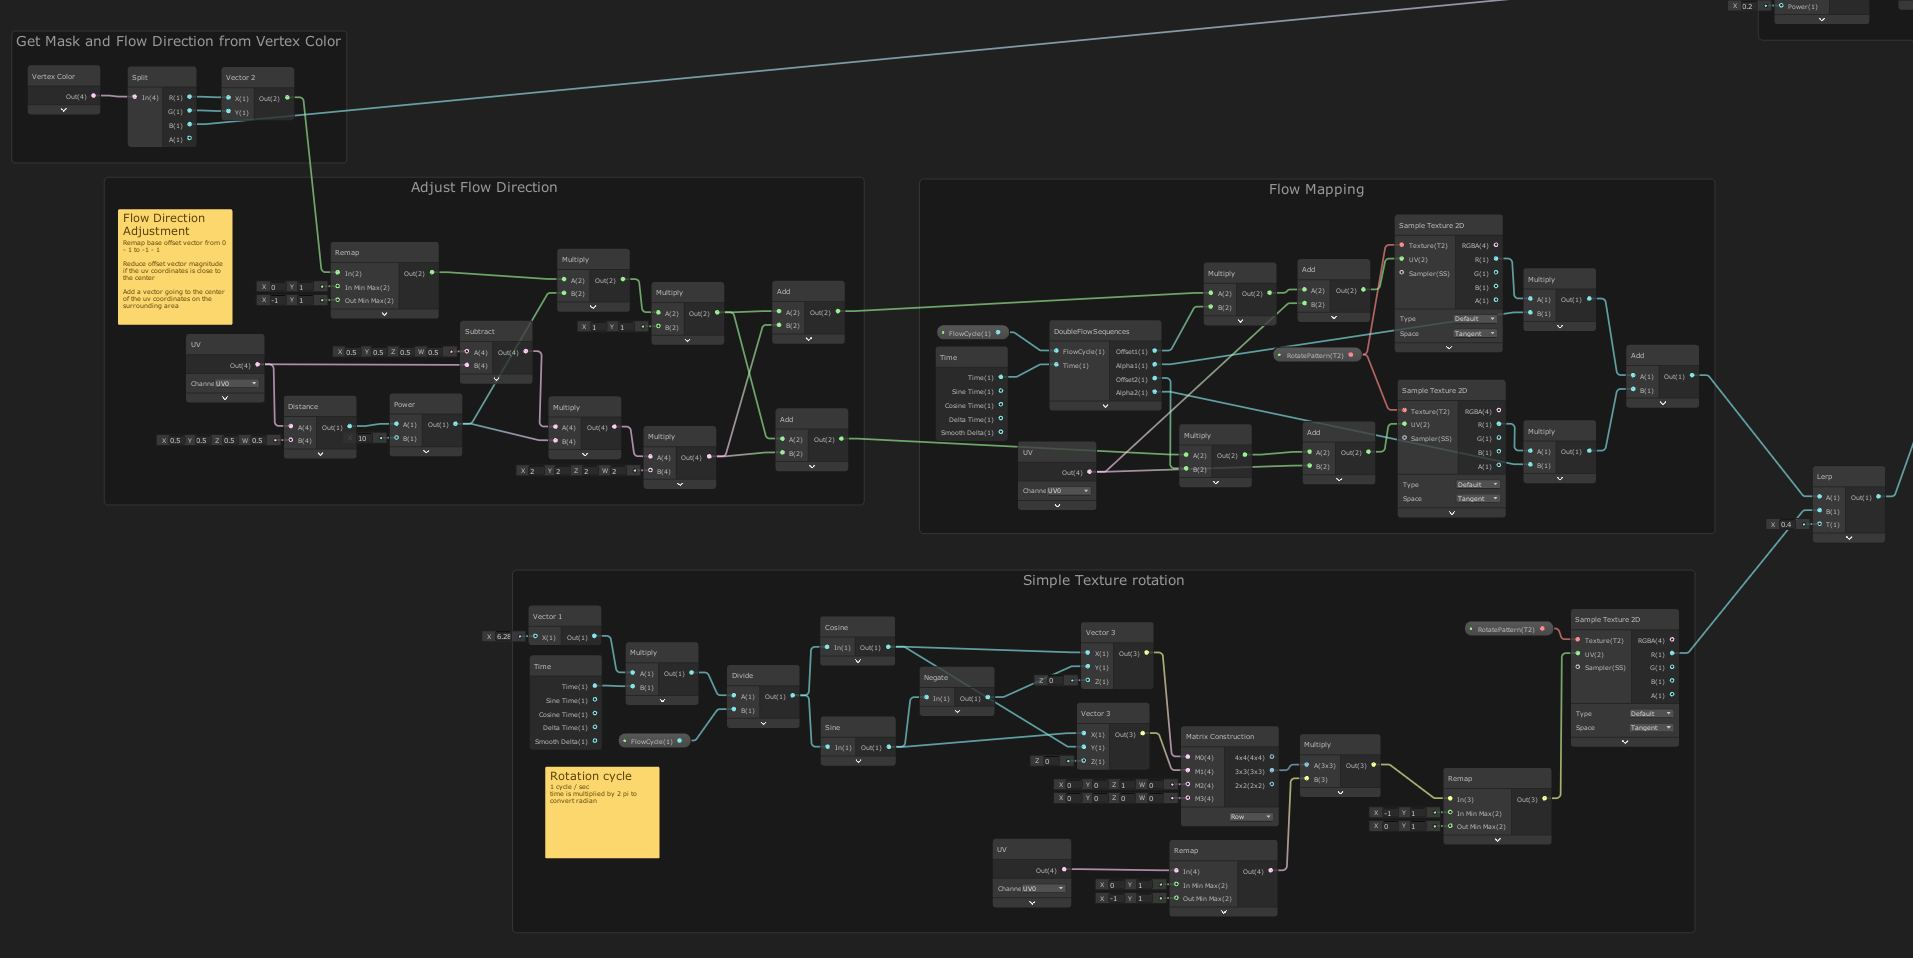Collapse the Lerp node using its chevron
The image size is (1913, 958).
pyautogui.click(x=1849, y=538)
